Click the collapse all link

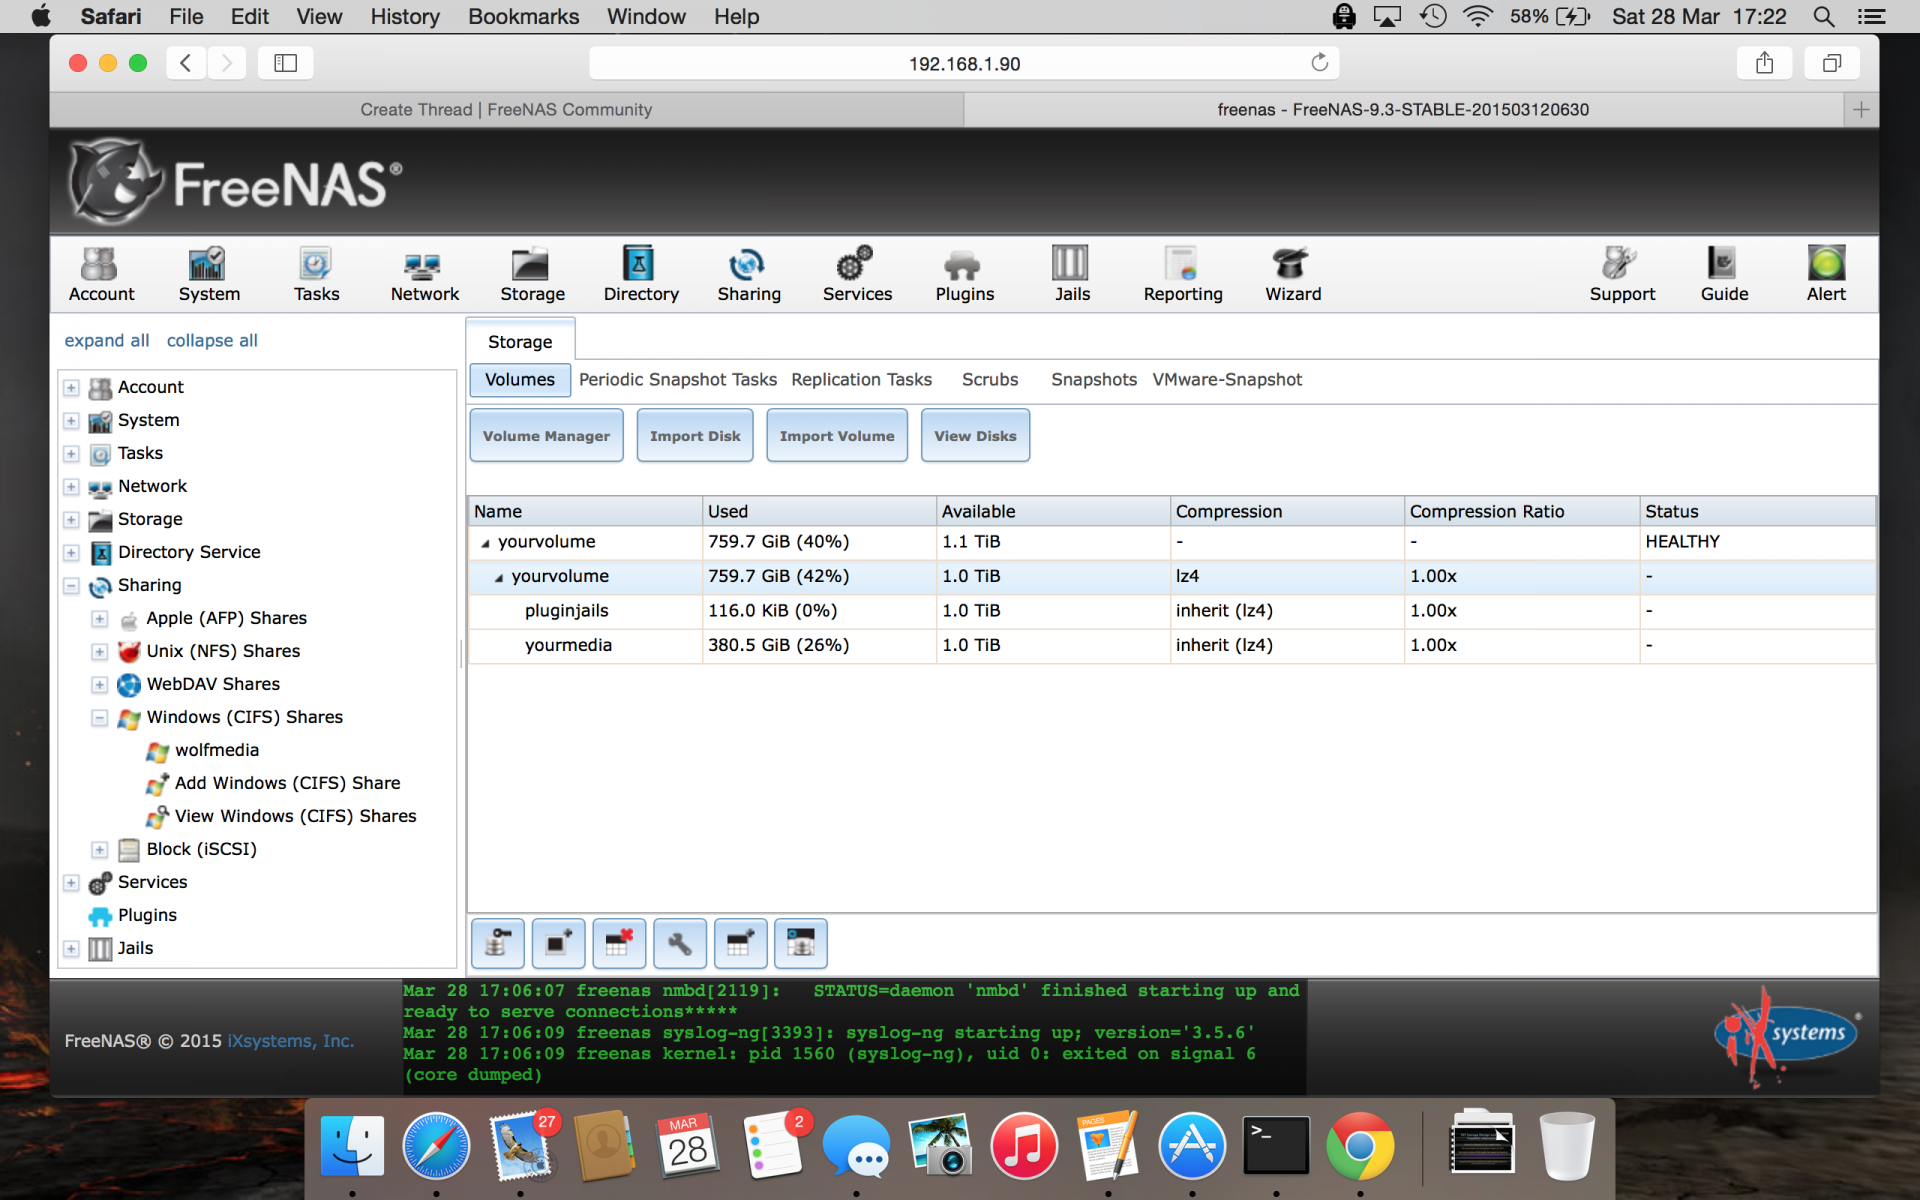[x=212, y=341]
